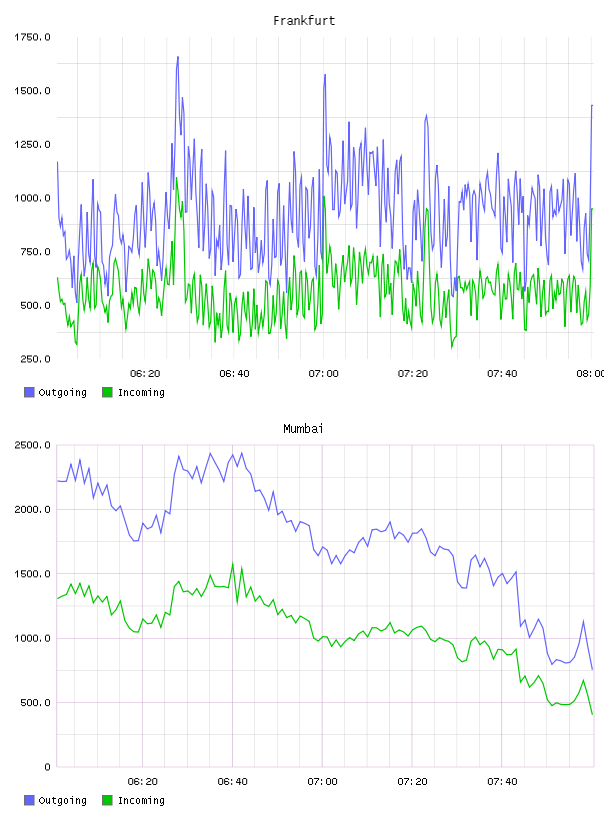Viewport: 608px width, 816px height.
Task: Click the 1500.0 label on Frankfurt's y-axis
Action: 32,91
